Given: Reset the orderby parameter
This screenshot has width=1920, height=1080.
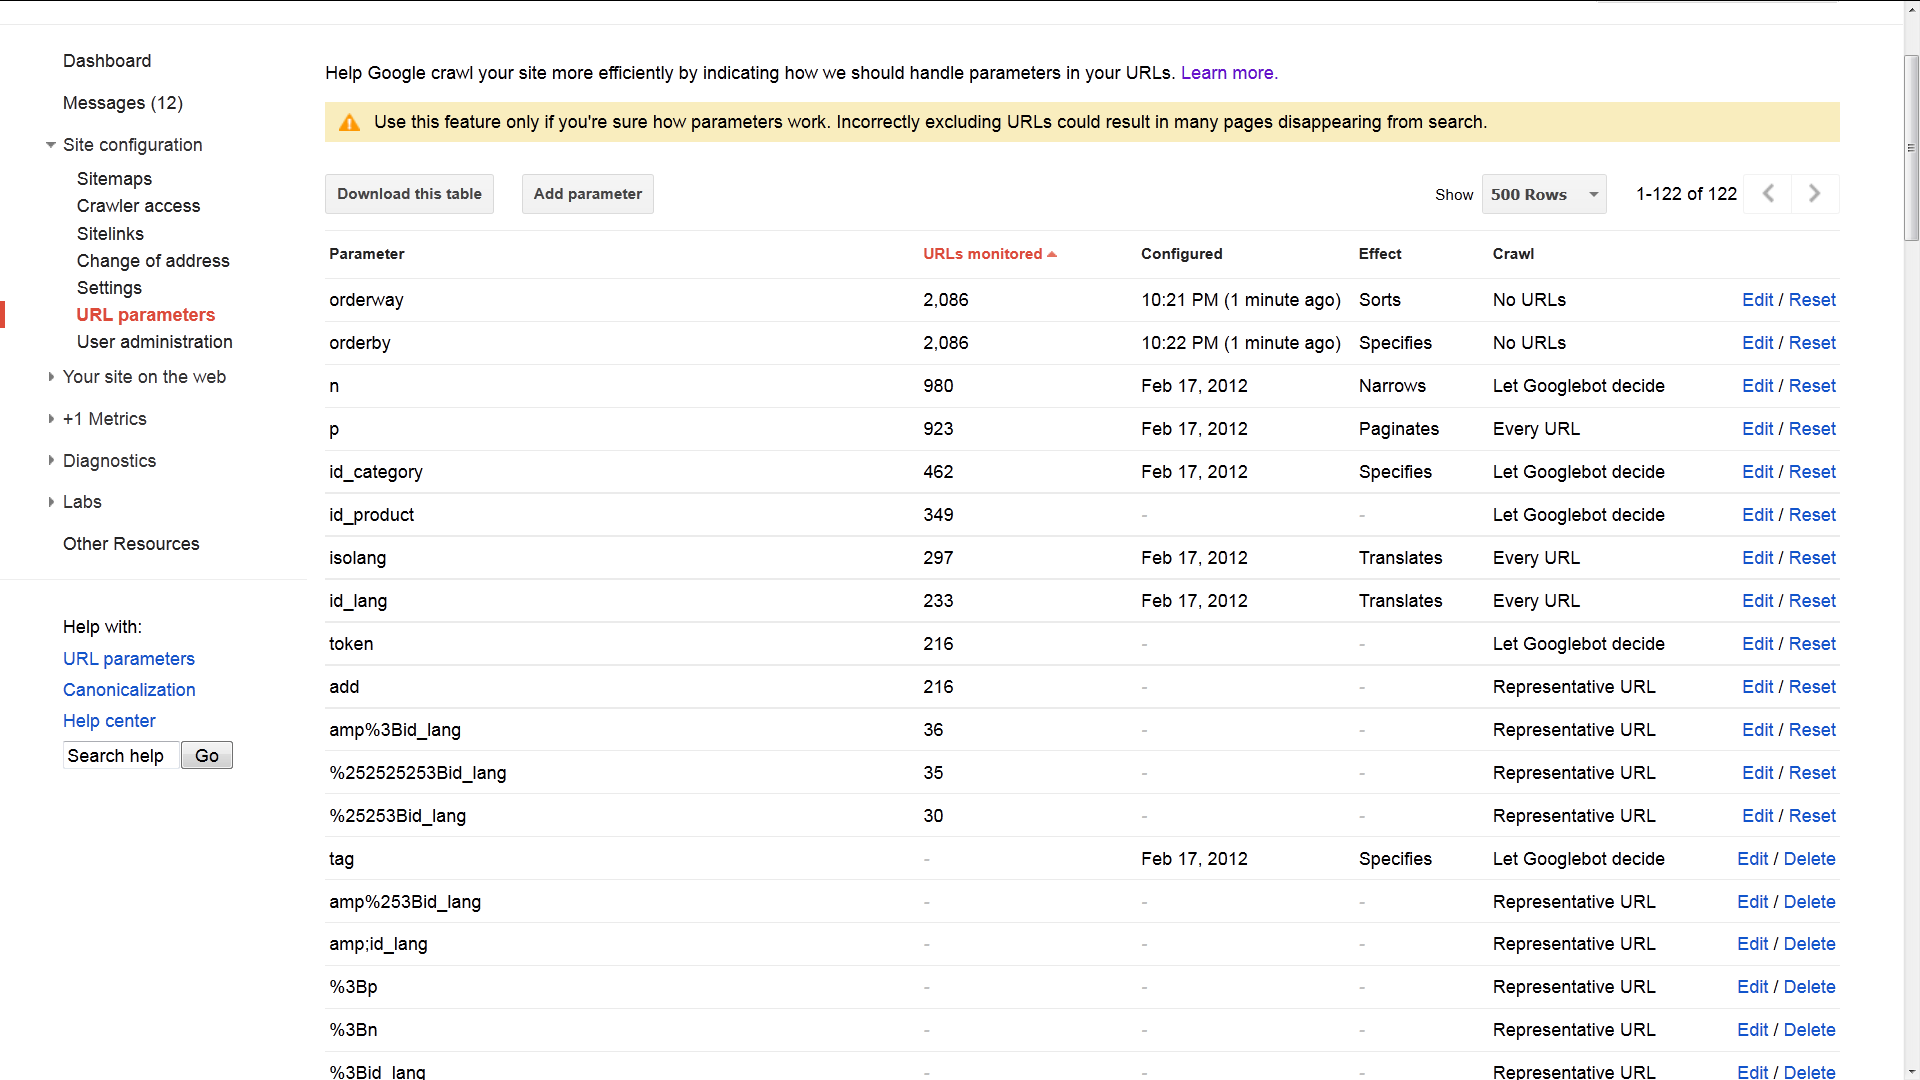Looking at the screenshot, I should (1812, 343).
